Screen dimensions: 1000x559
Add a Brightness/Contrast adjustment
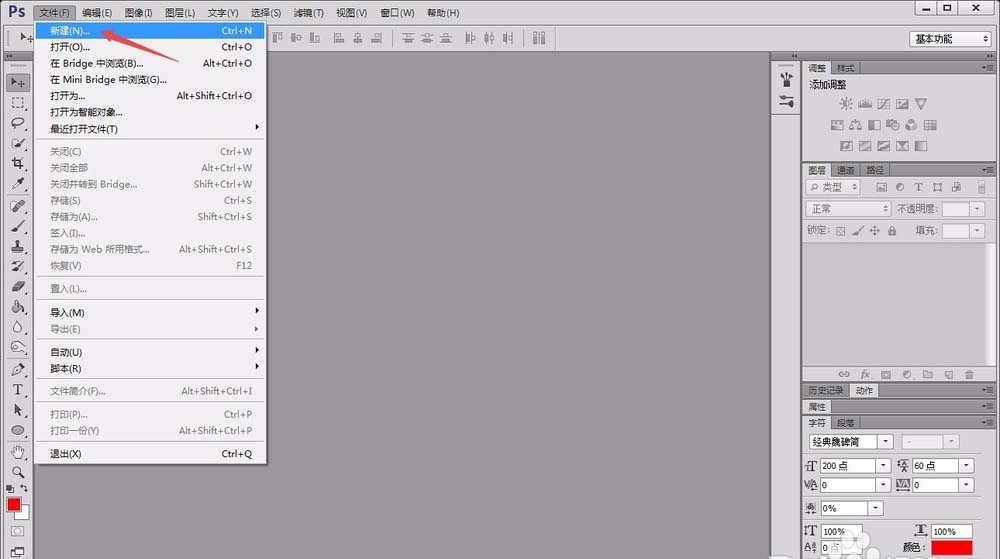846,103
